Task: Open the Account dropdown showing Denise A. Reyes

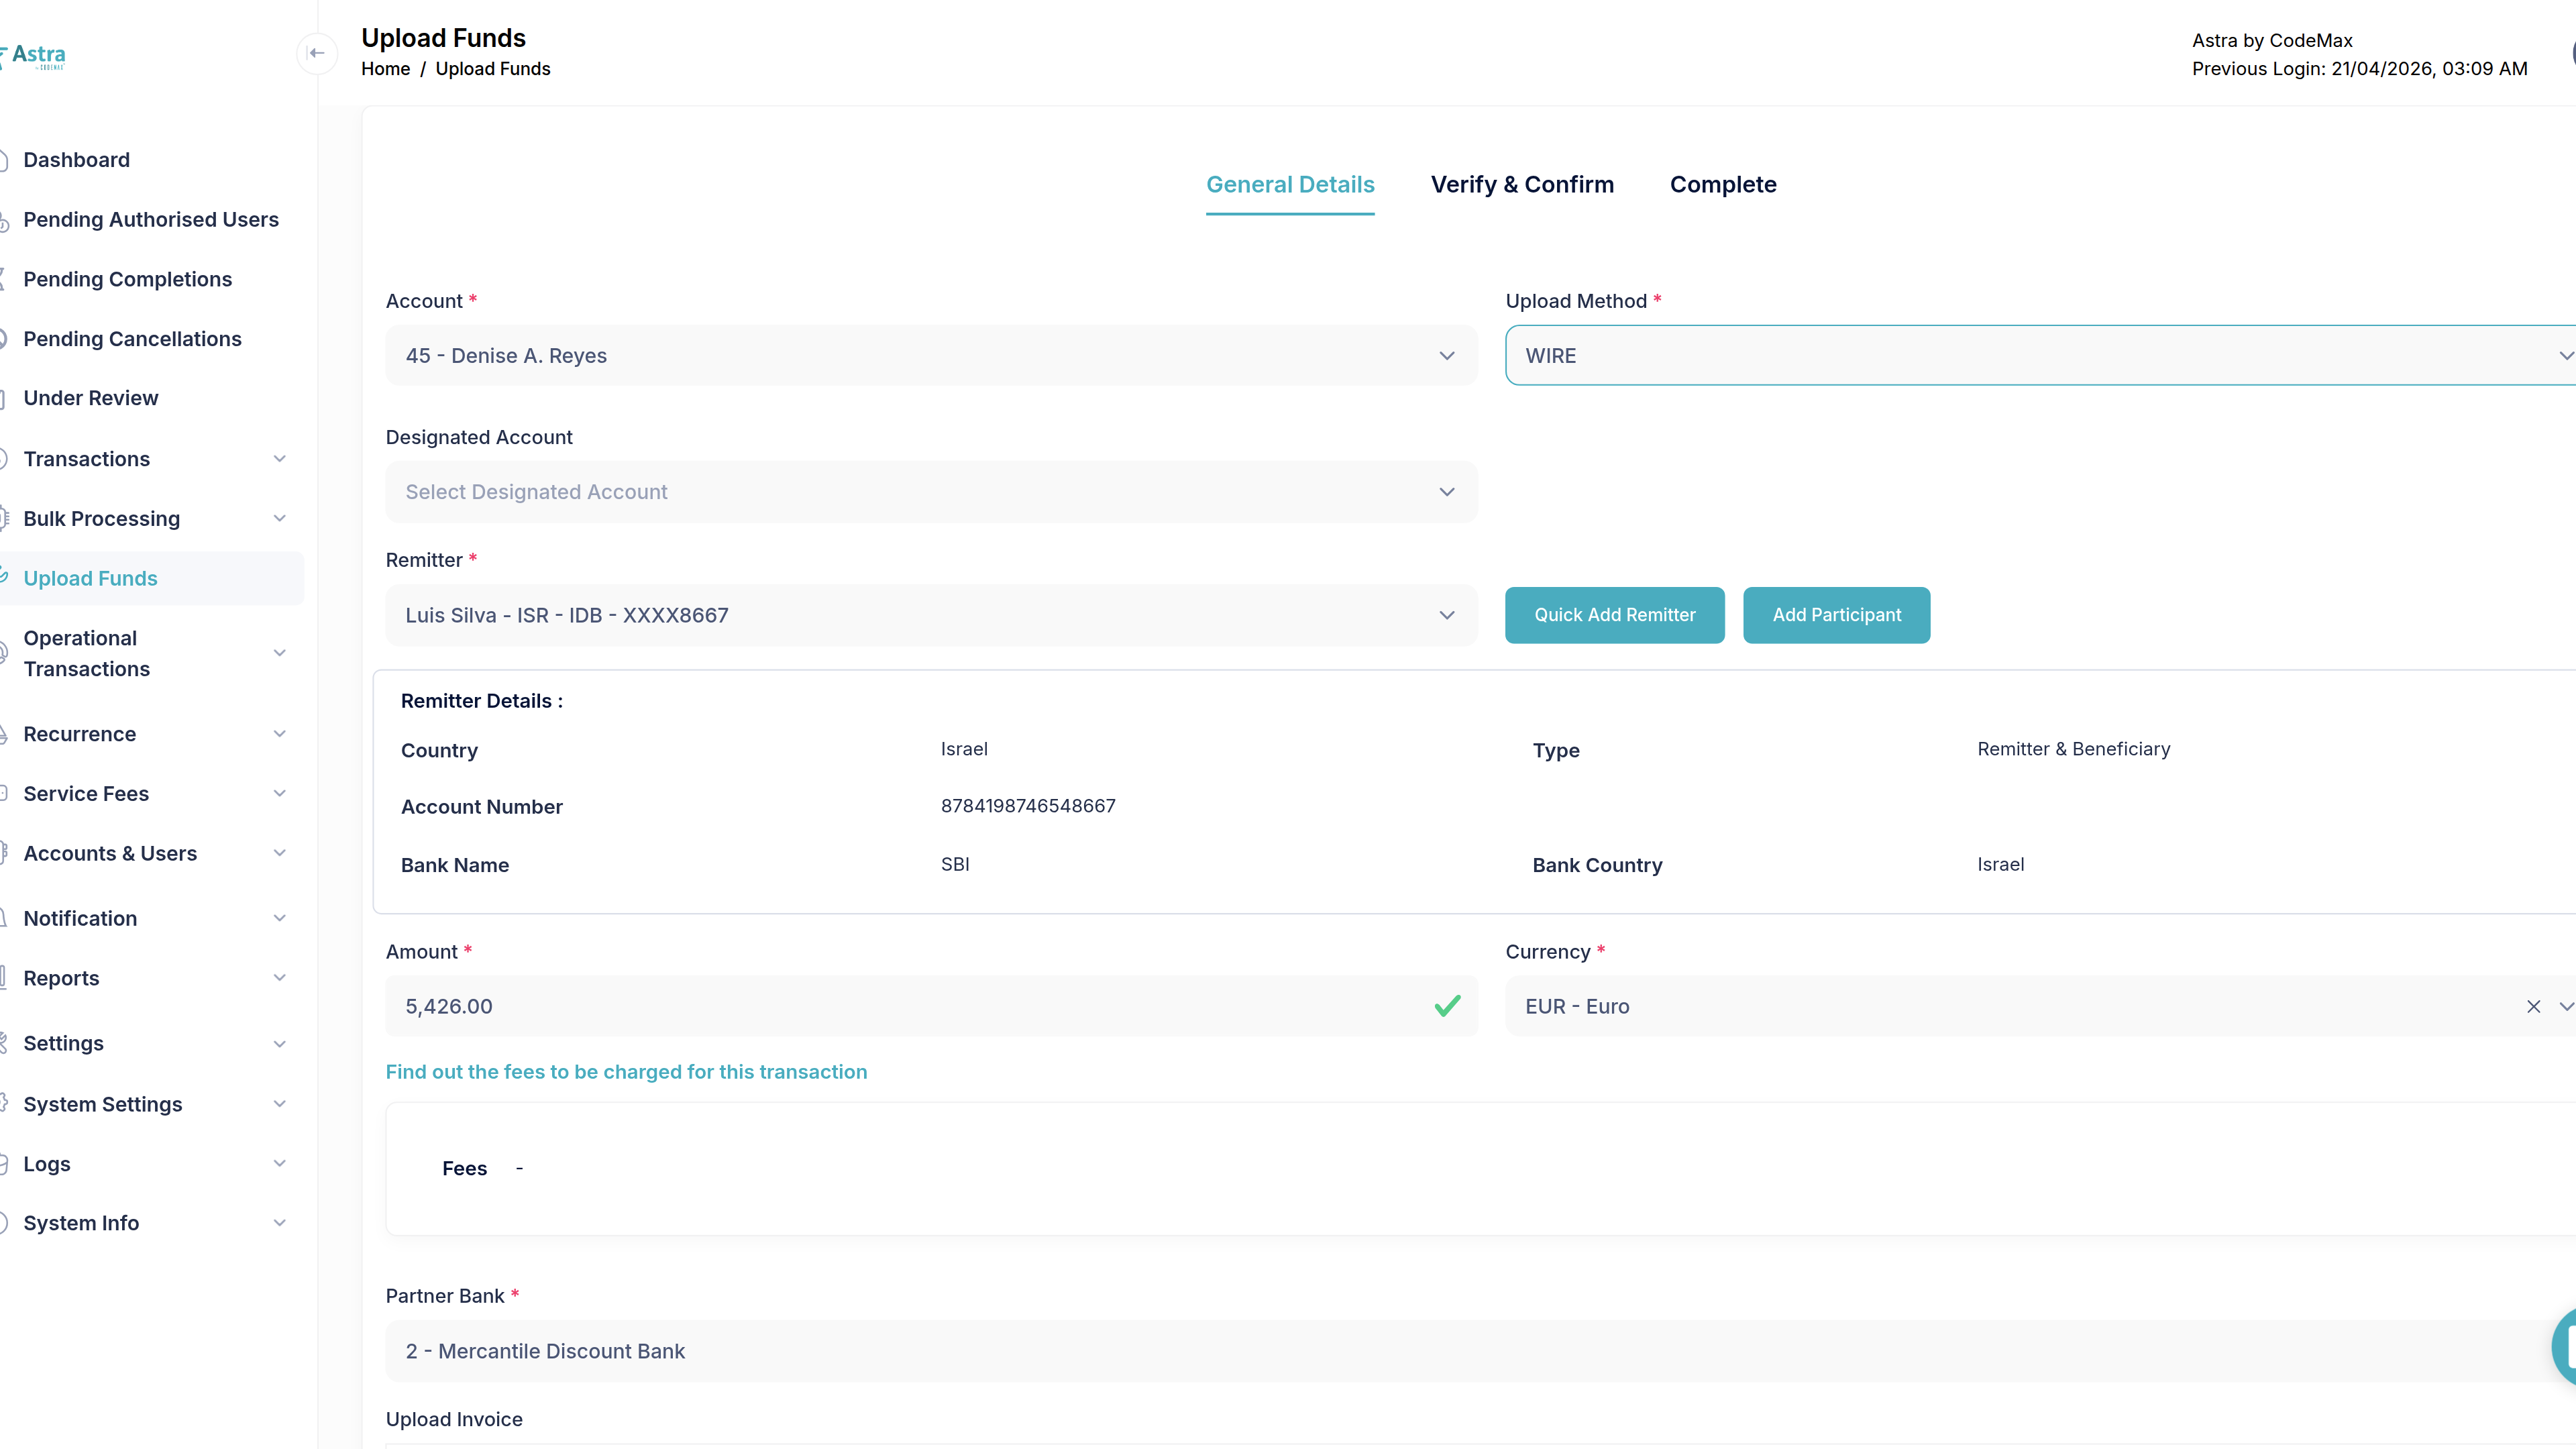Action: coord(931,356)
